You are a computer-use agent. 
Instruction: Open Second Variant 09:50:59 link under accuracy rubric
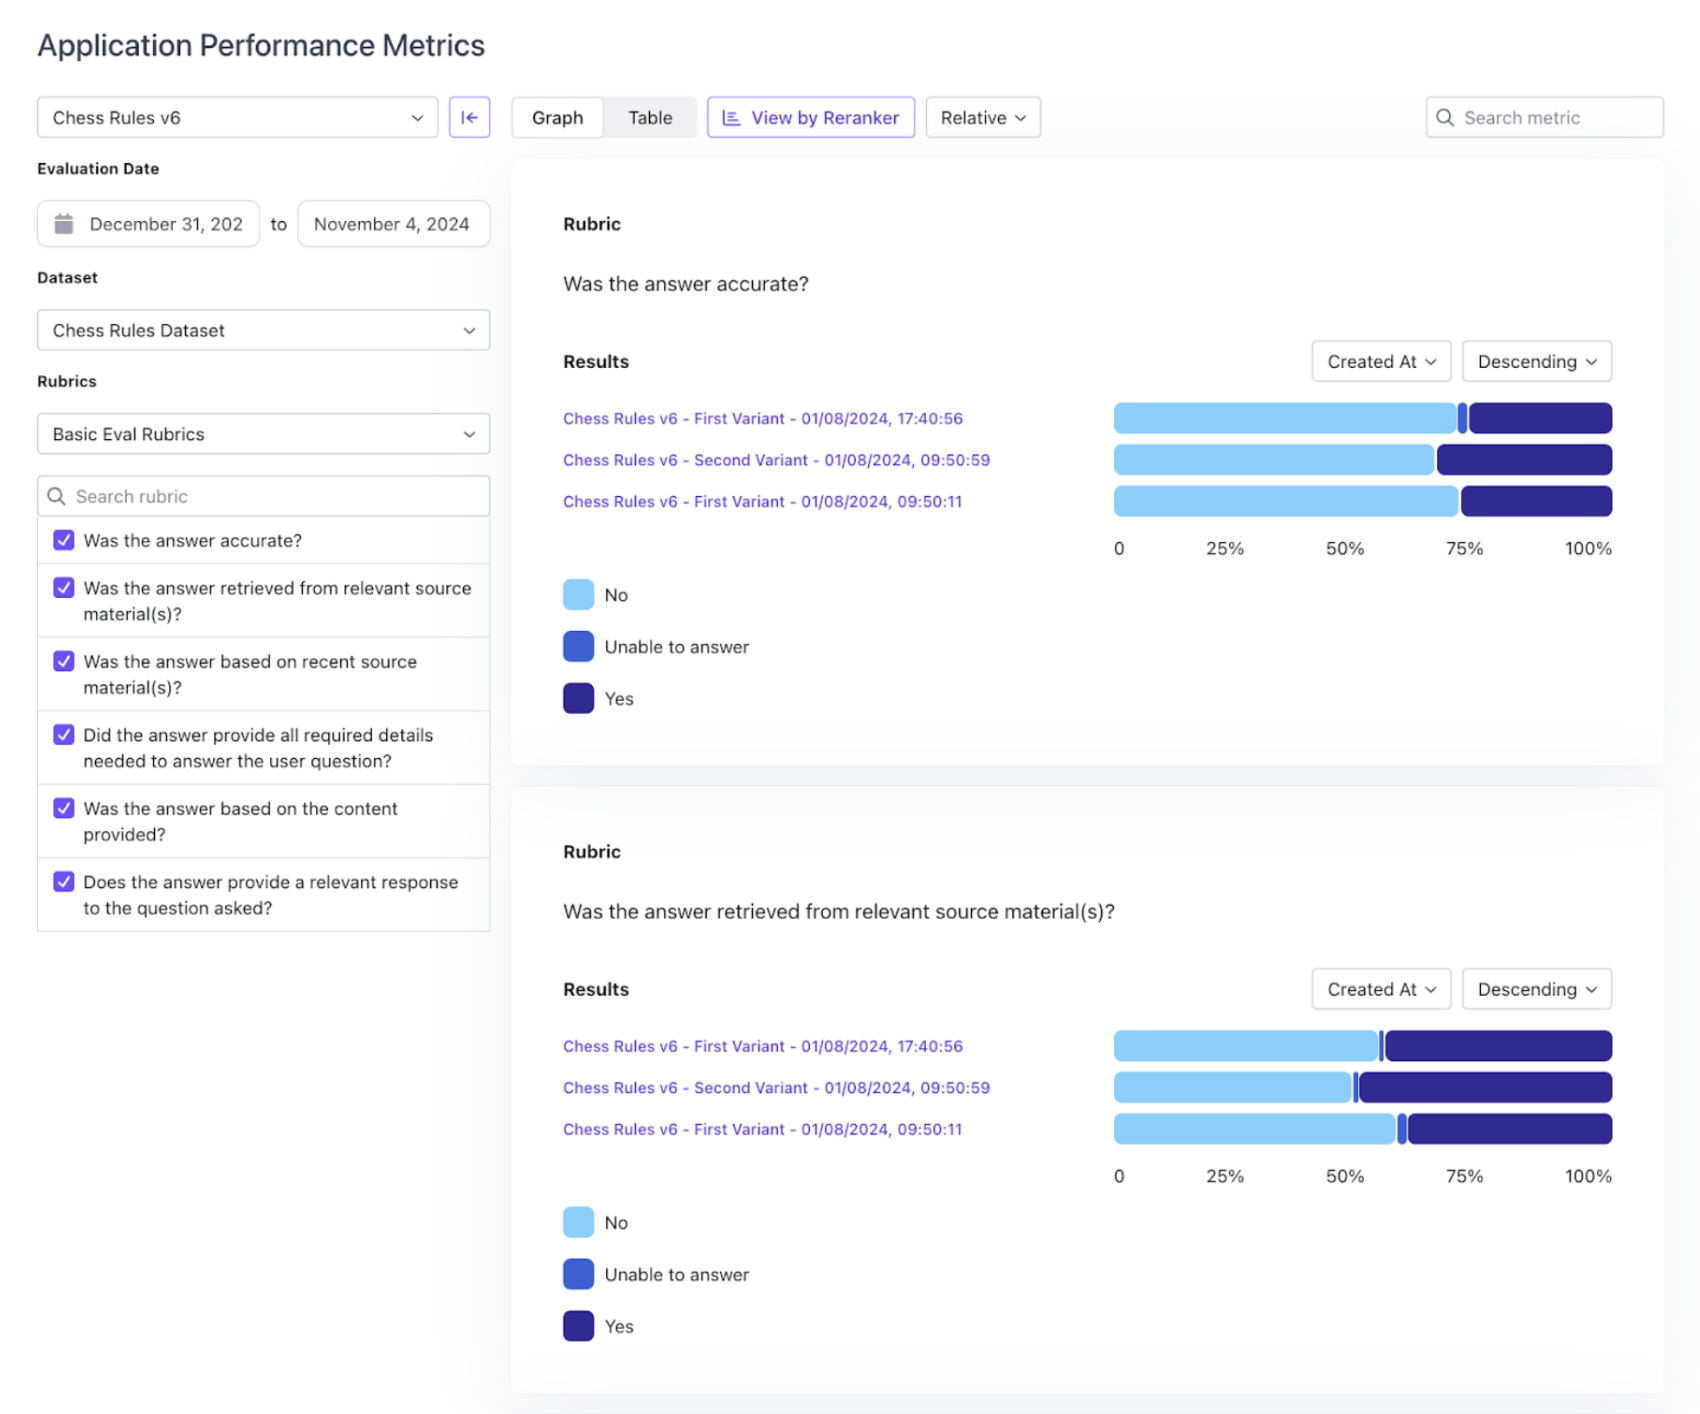pyautogui.click(x=776, y=460)
